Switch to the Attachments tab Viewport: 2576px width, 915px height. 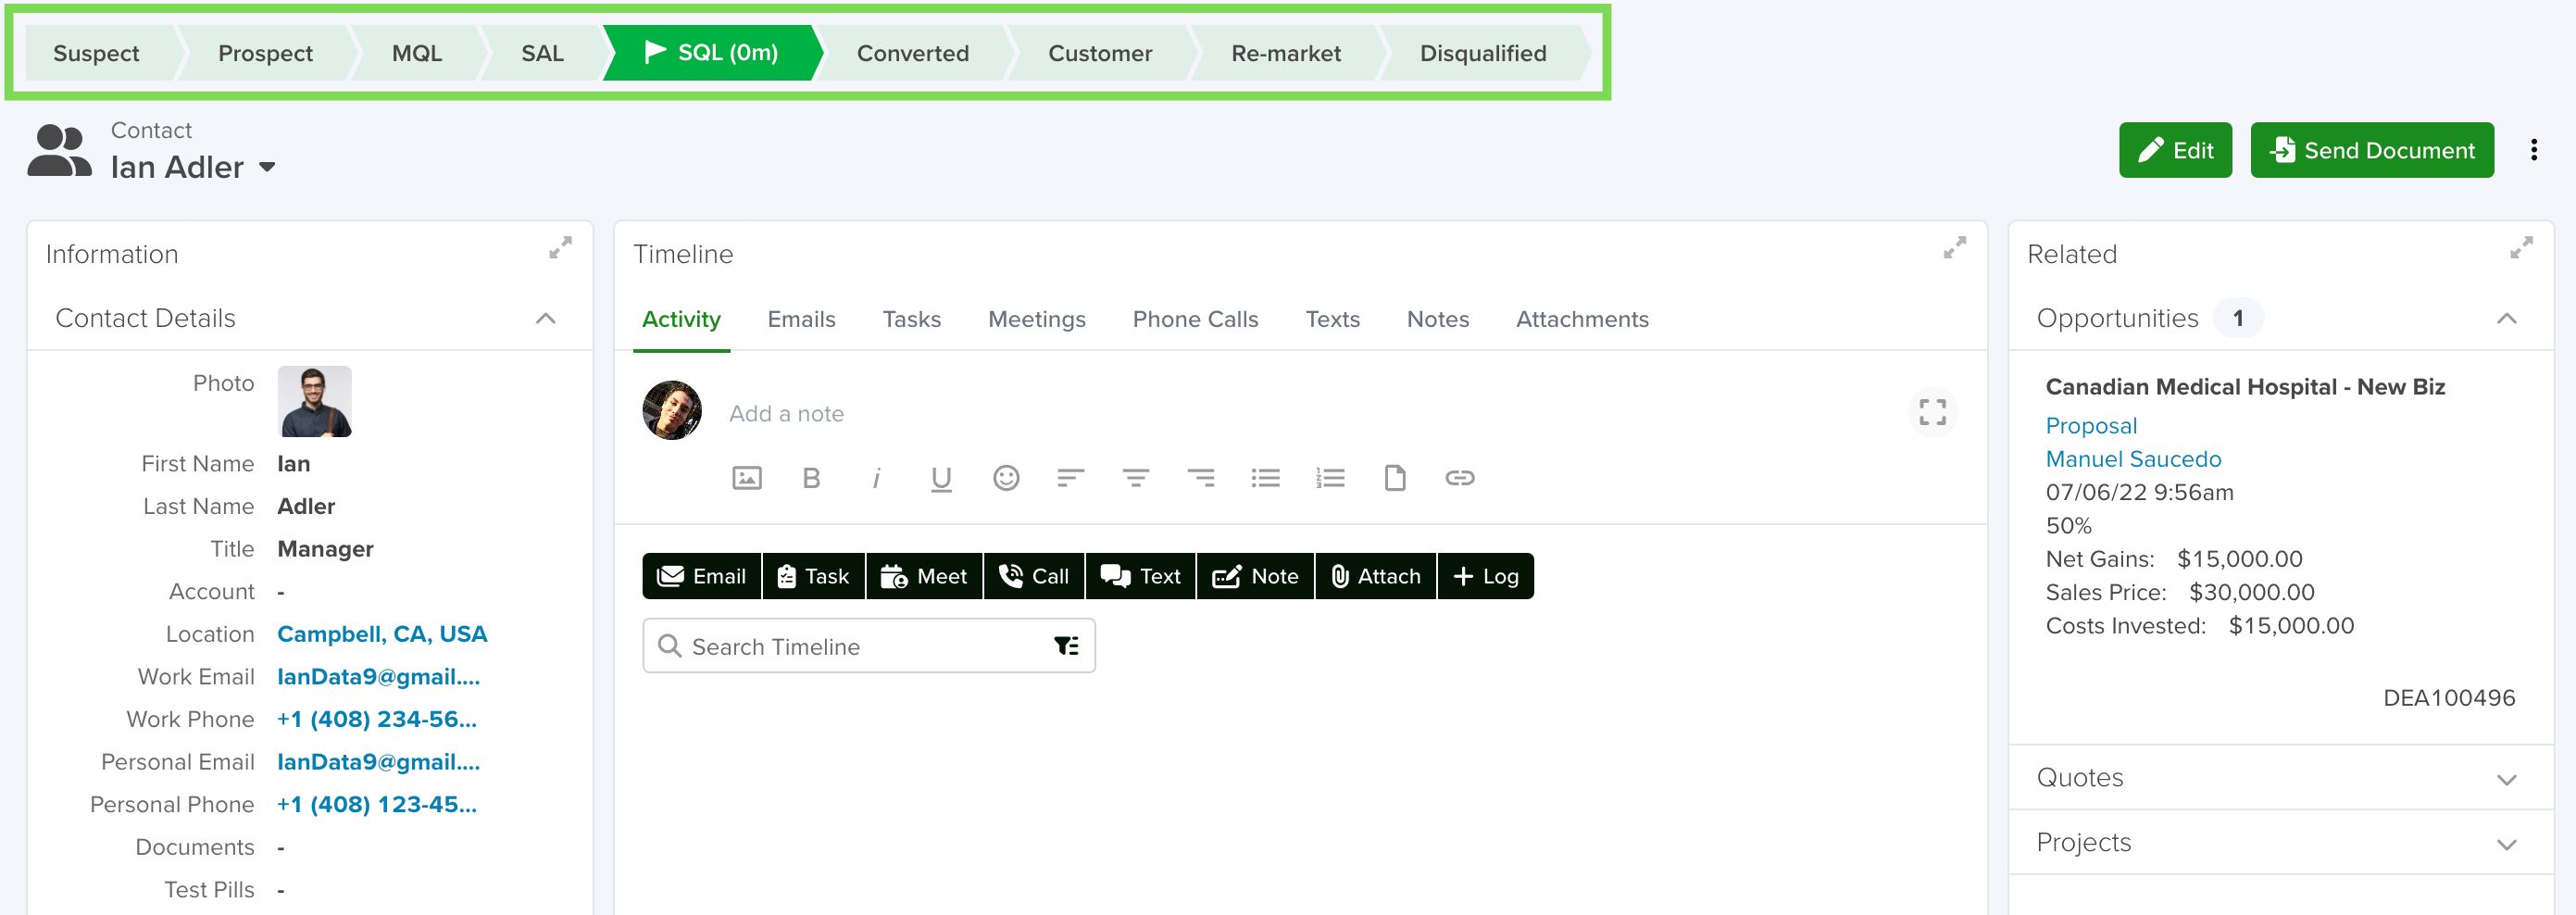click(1582, 319)
